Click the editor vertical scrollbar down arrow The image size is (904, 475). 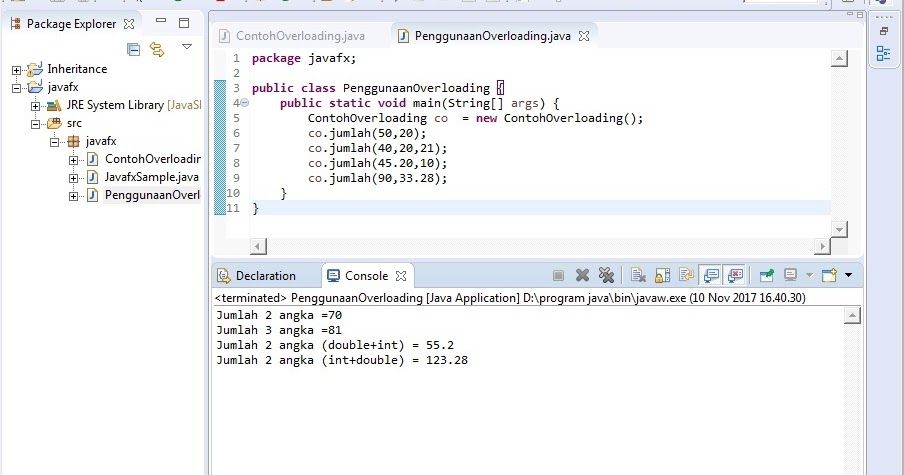tap(839, 229)
